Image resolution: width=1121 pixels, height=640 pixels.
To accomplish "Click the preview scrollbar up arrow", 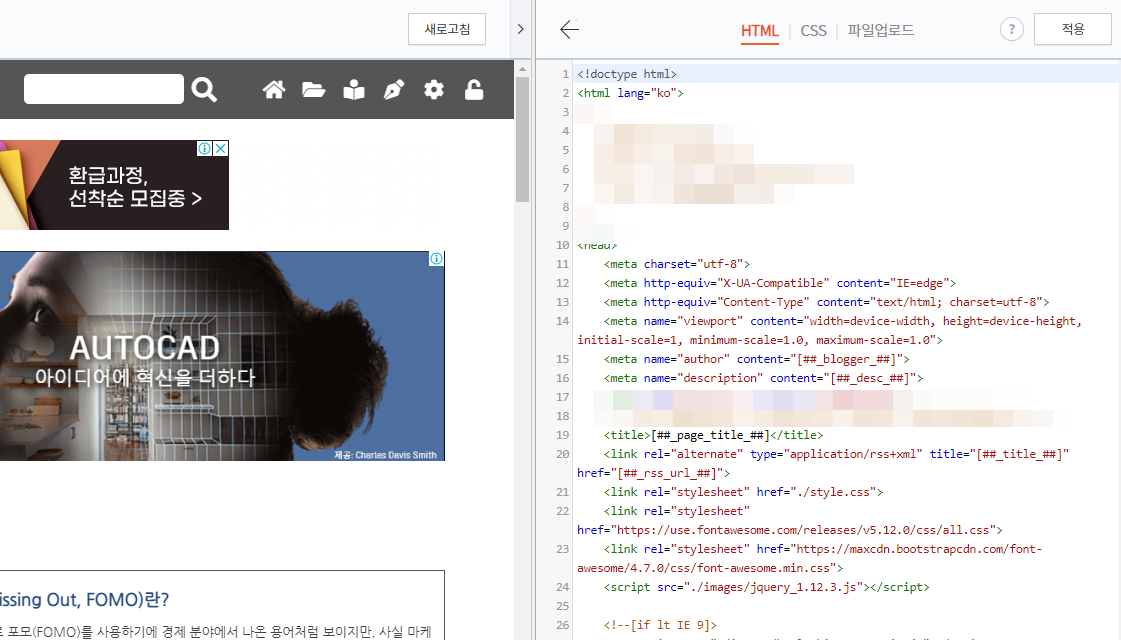I will 523,69.
